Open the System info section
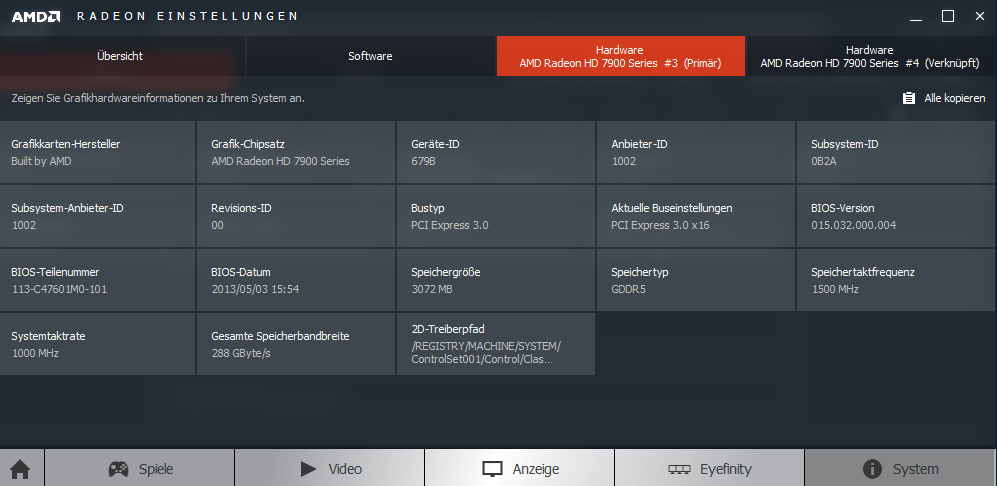 point(899,469)
